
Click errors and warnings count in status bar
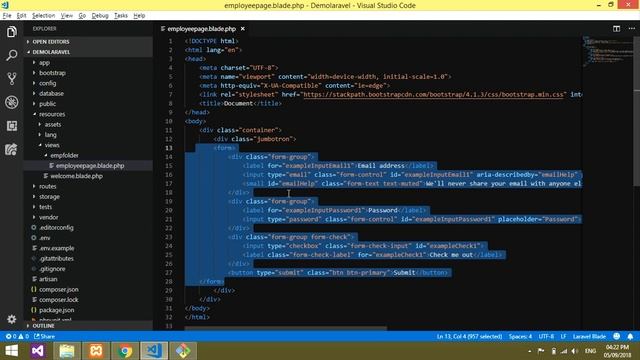[x=17, y=336]
